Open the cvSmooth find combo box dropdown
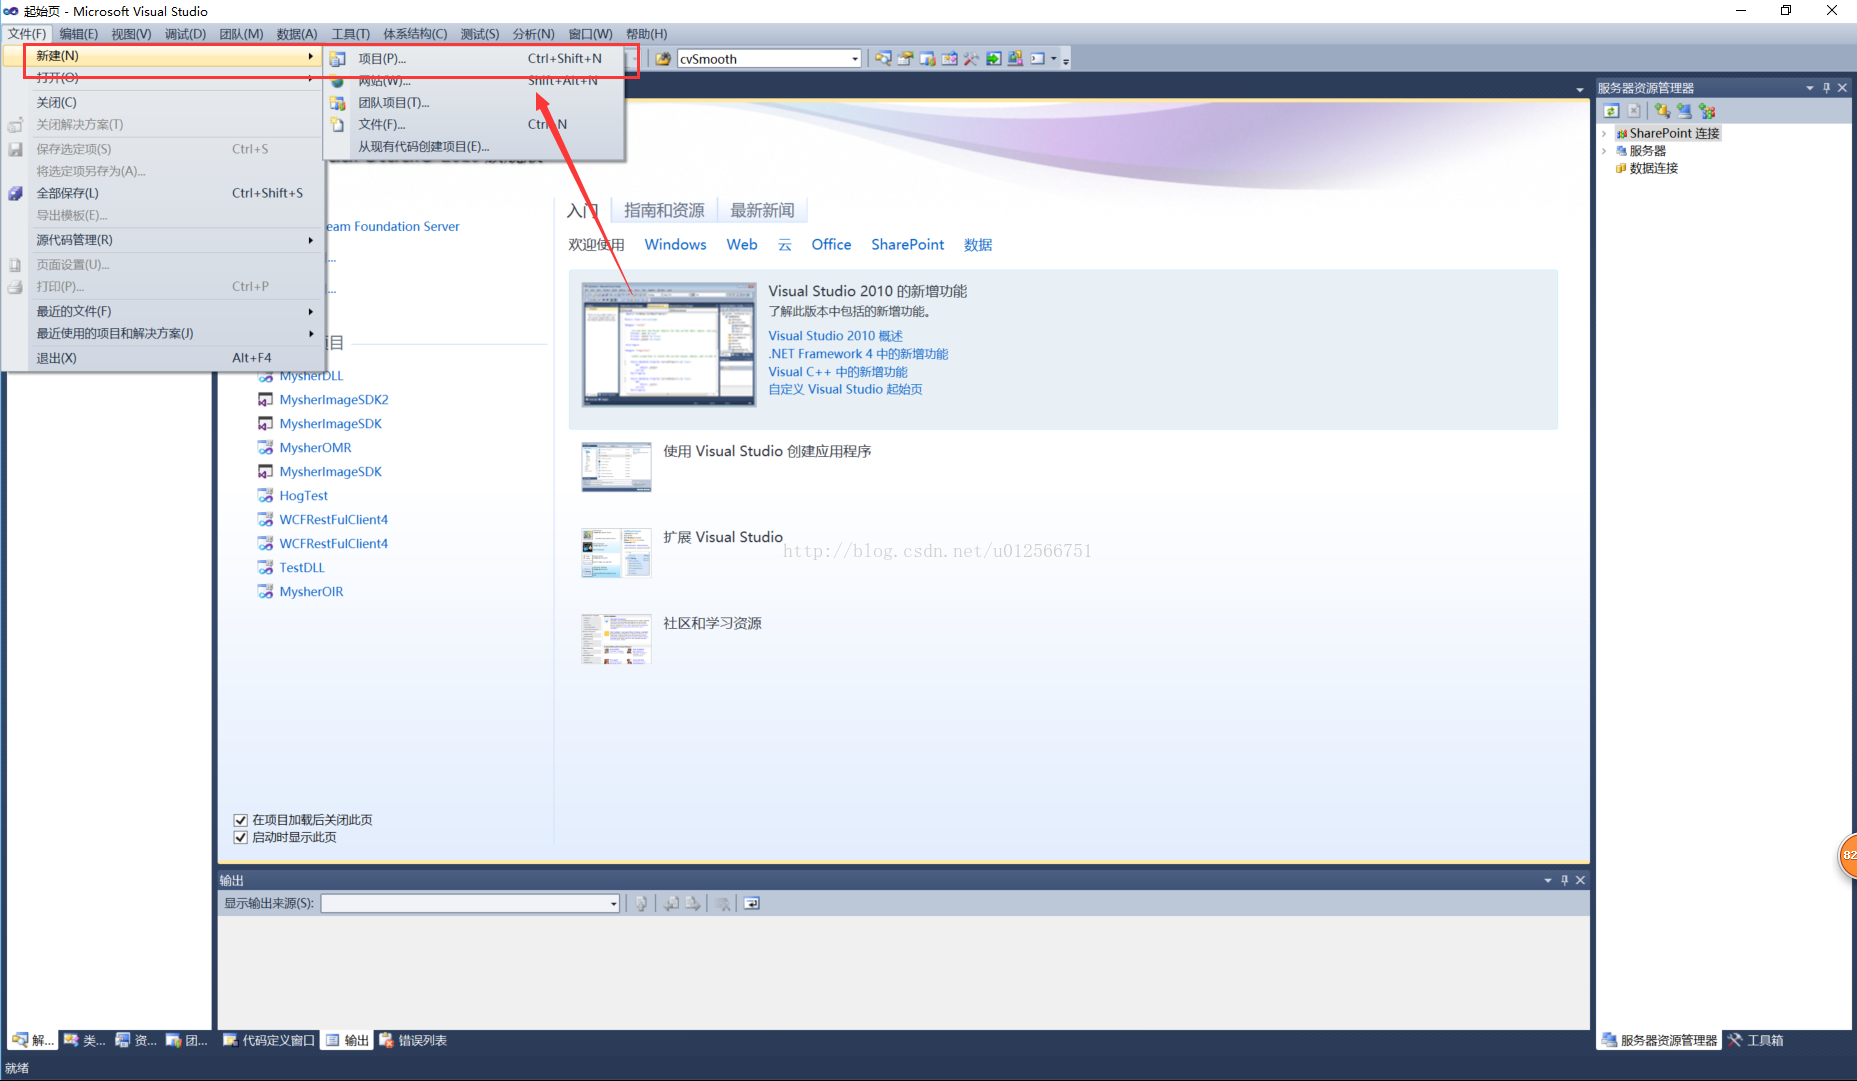 (x=854, y=59)
